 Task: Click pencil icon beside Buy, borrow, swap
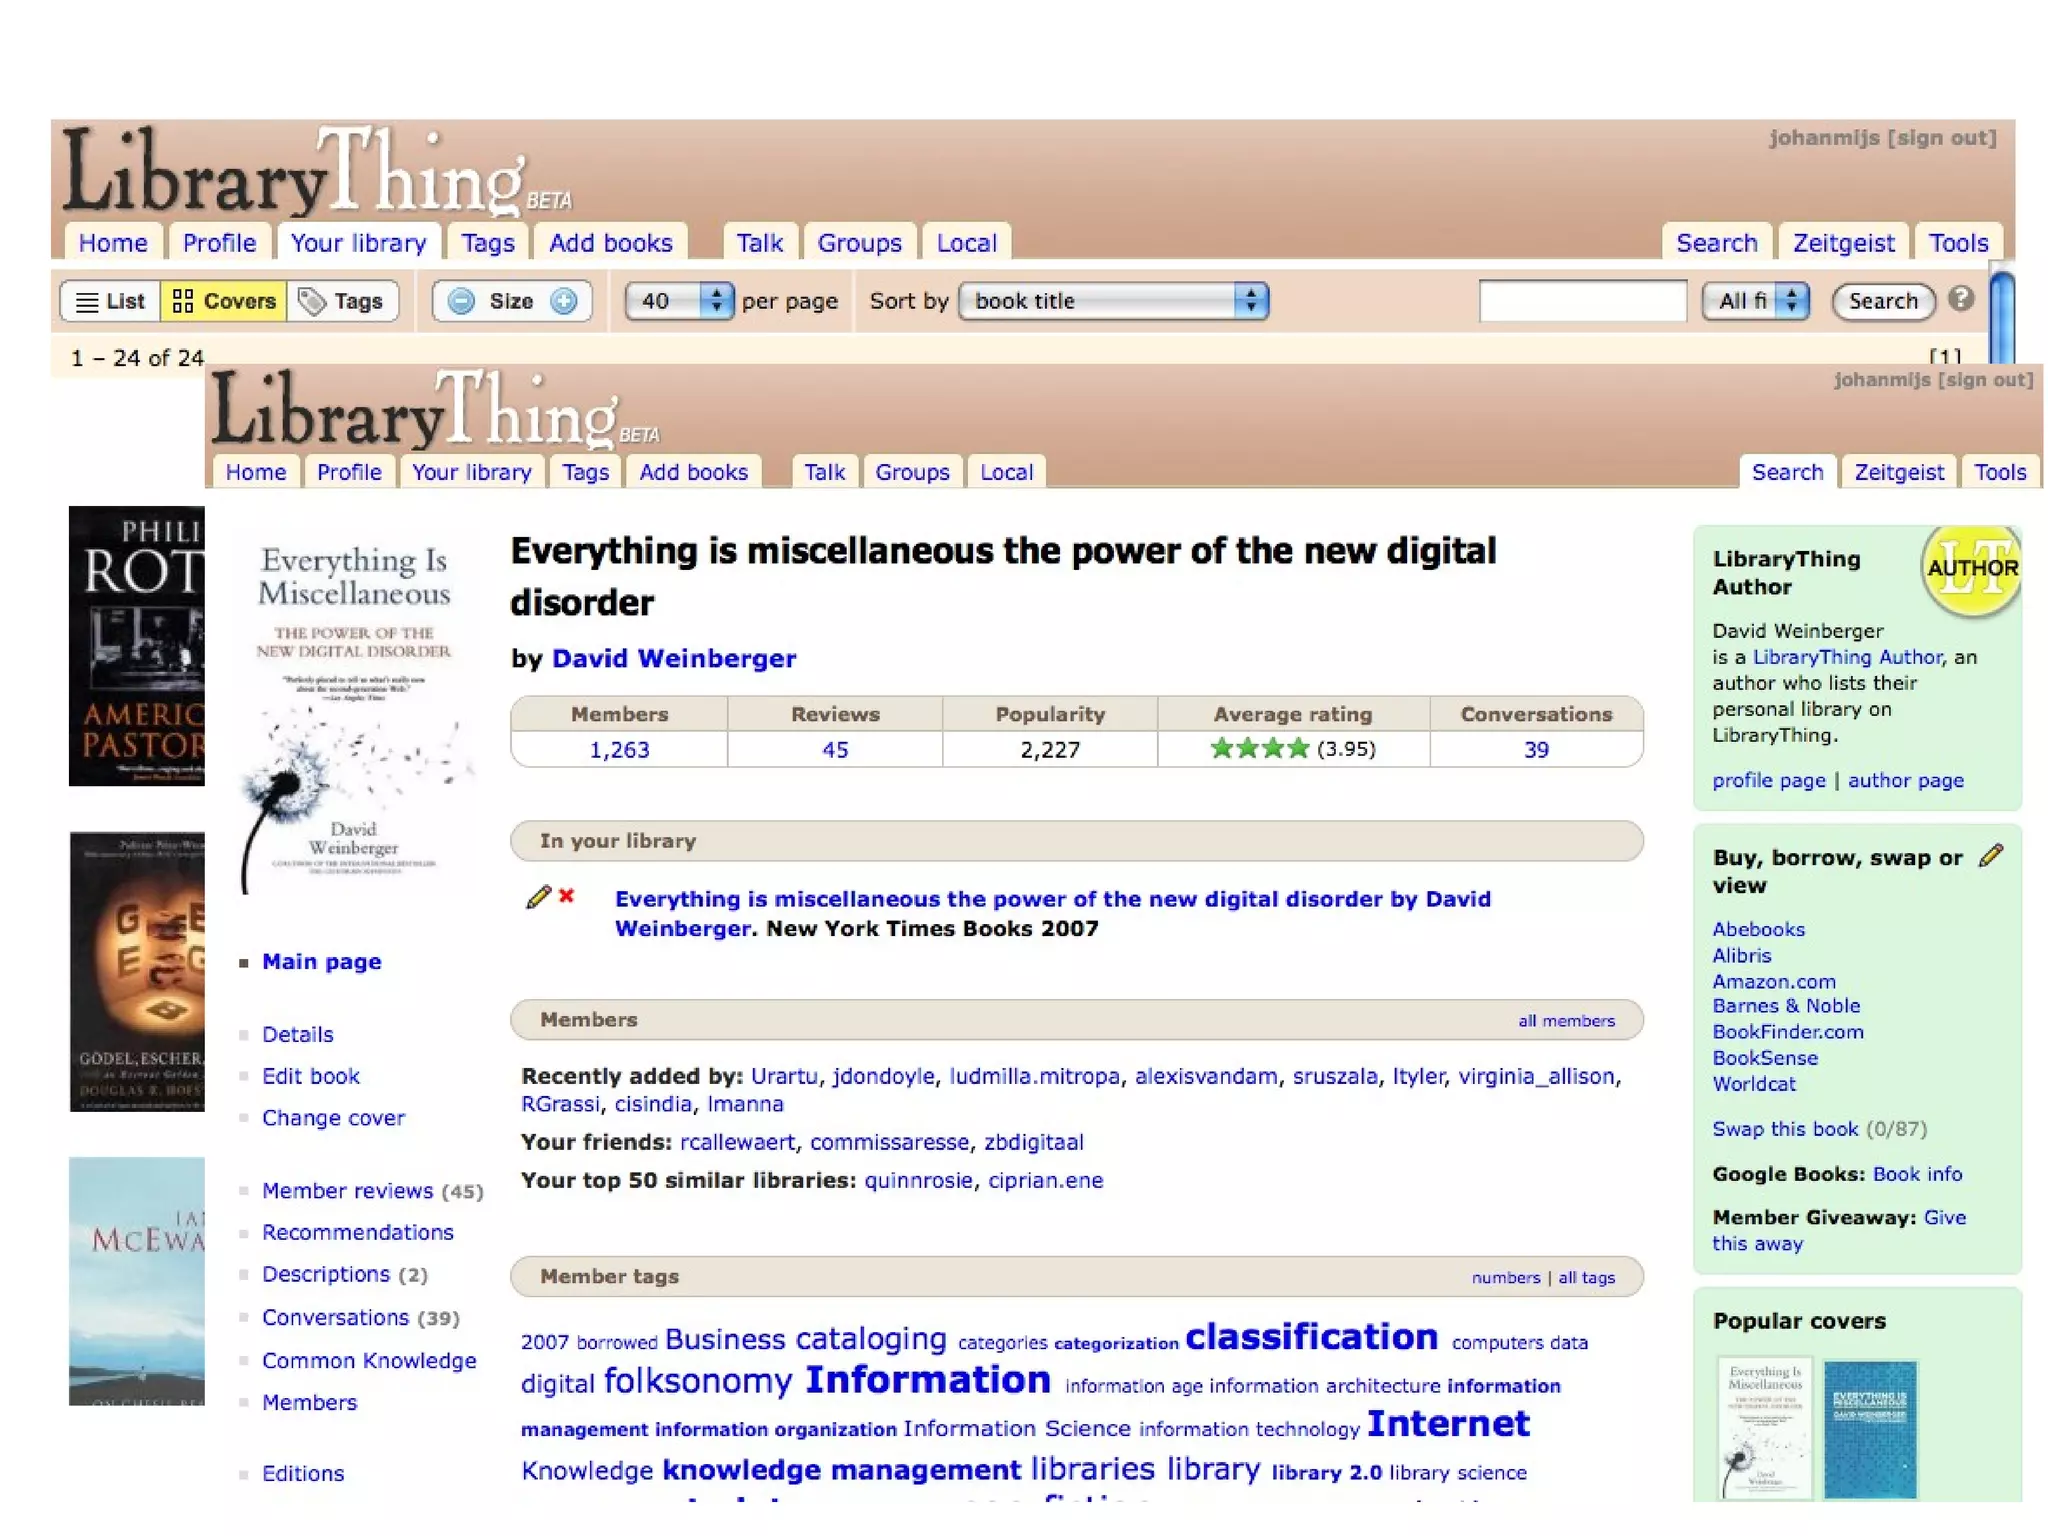pos(1991,855)
